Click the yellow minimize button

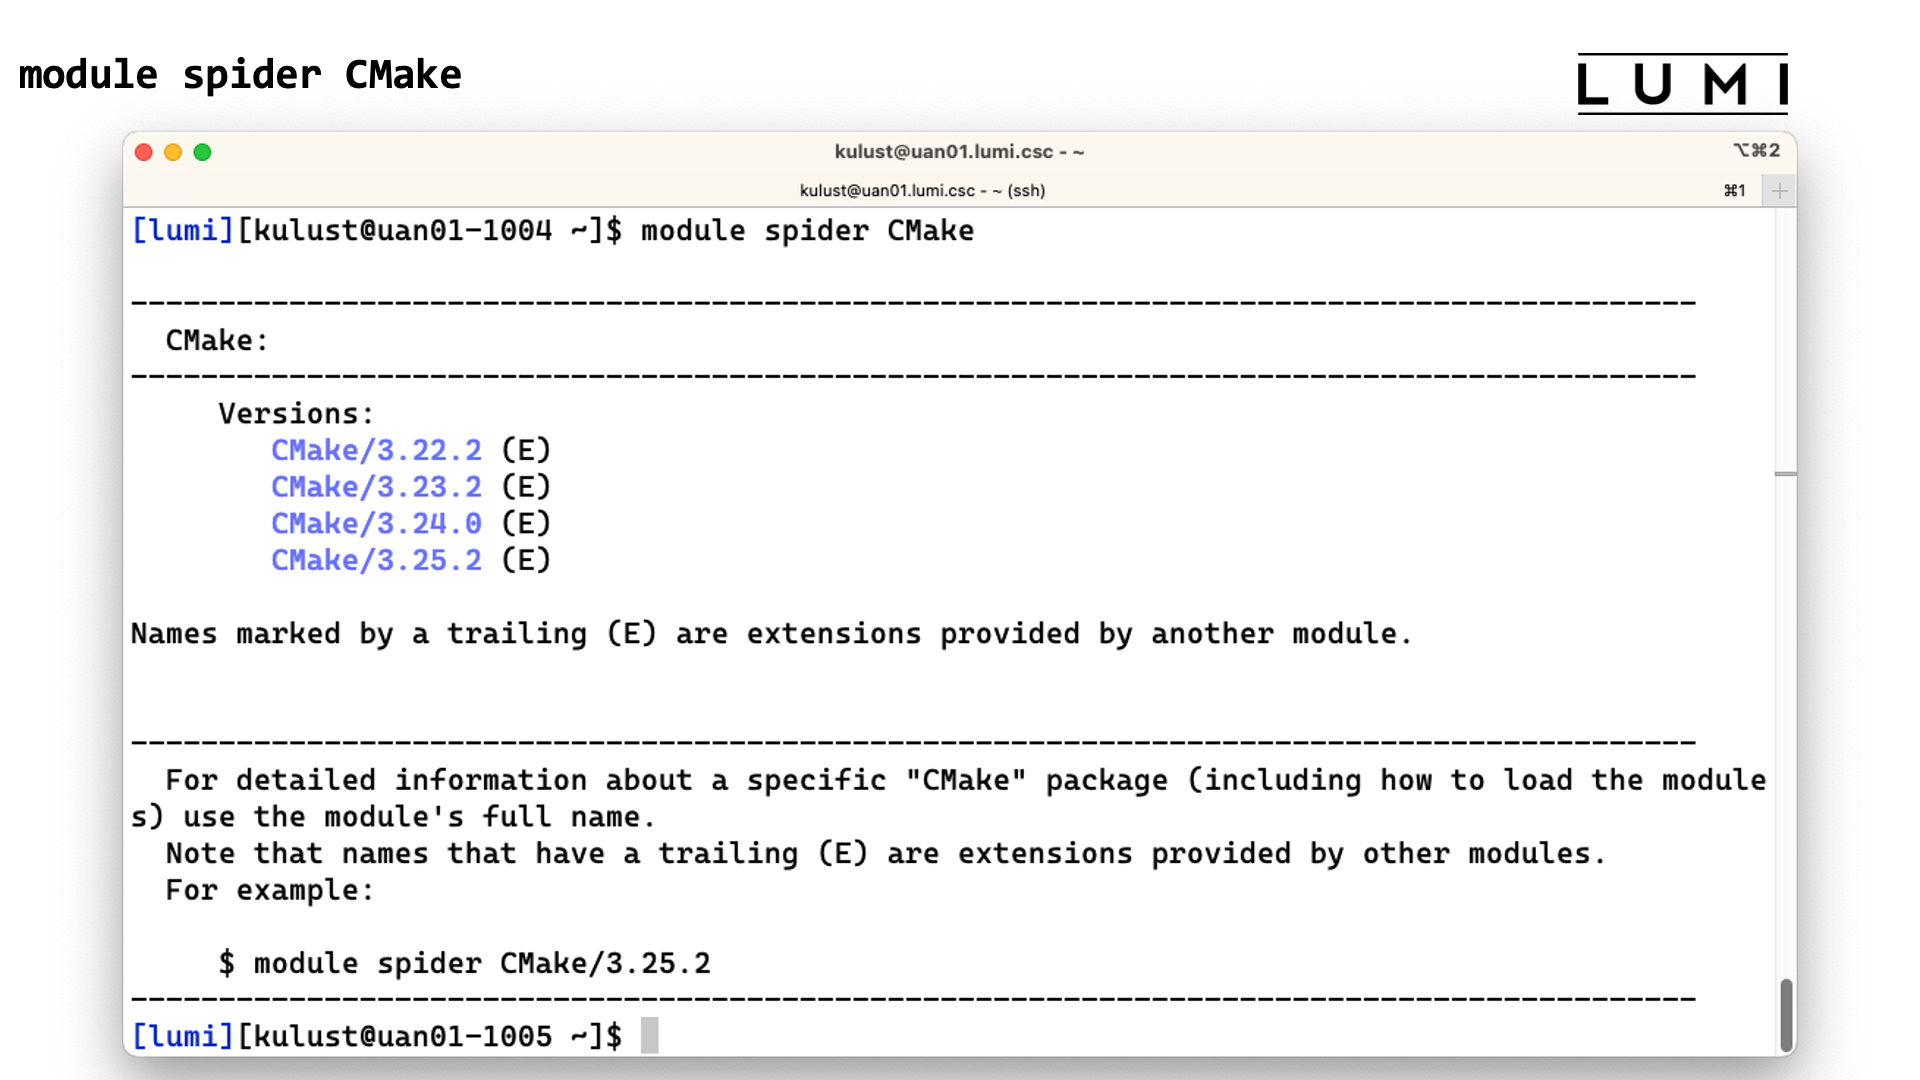(173, 150)
